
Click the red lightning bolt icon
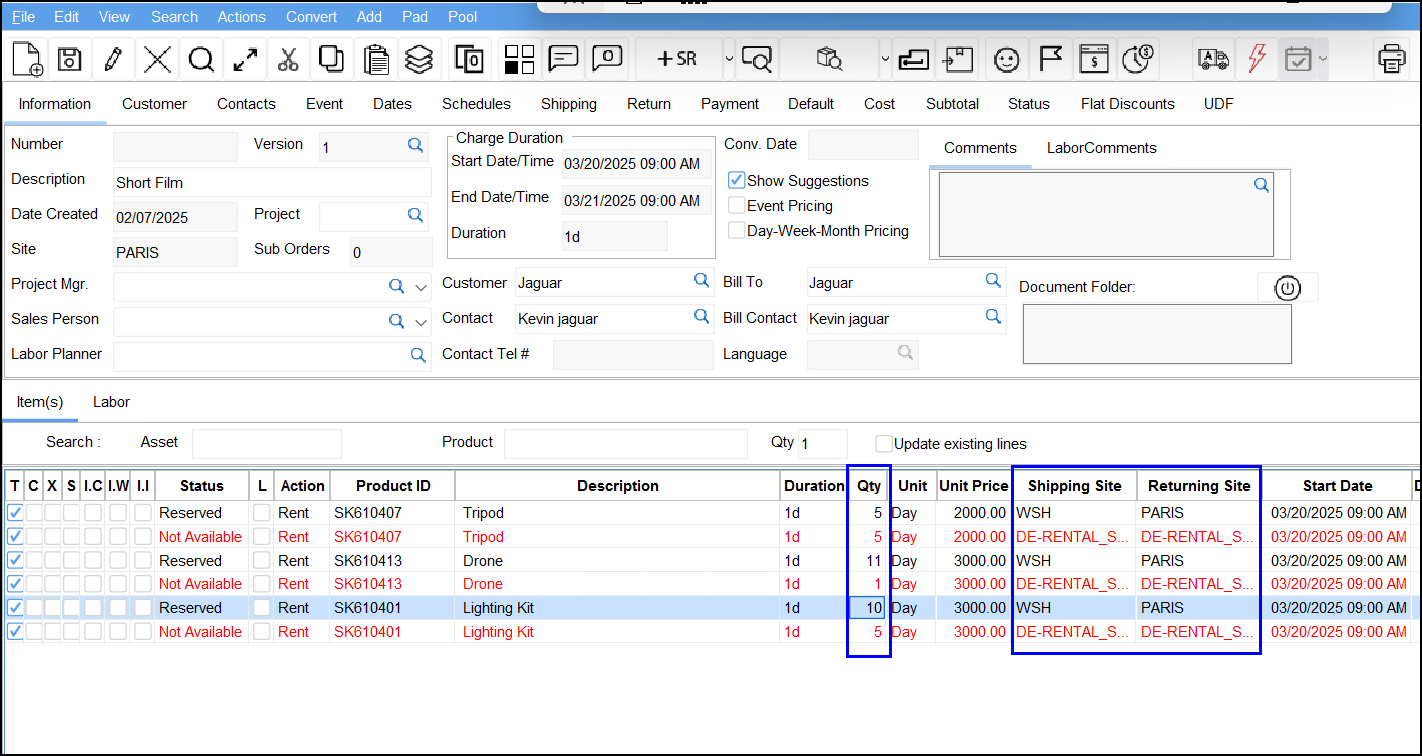[x=1257, y=59]
